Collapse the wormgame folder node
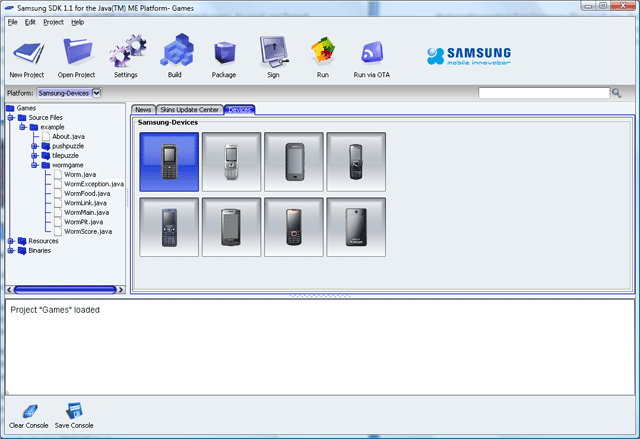 [34, 165]
